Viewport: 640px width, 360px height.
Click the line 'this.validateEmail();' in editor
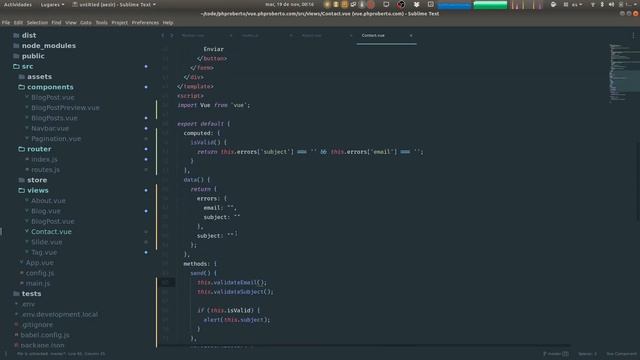231,282
